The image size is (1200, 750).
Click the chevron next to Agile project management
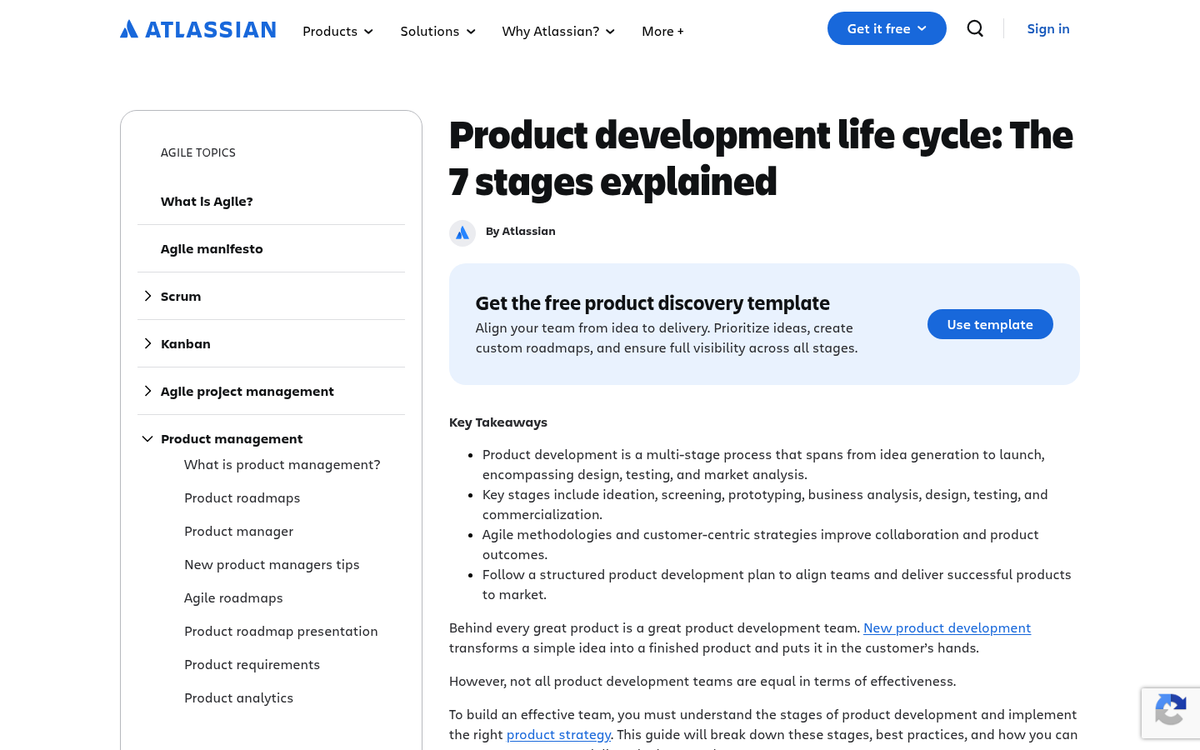[147, 391]
